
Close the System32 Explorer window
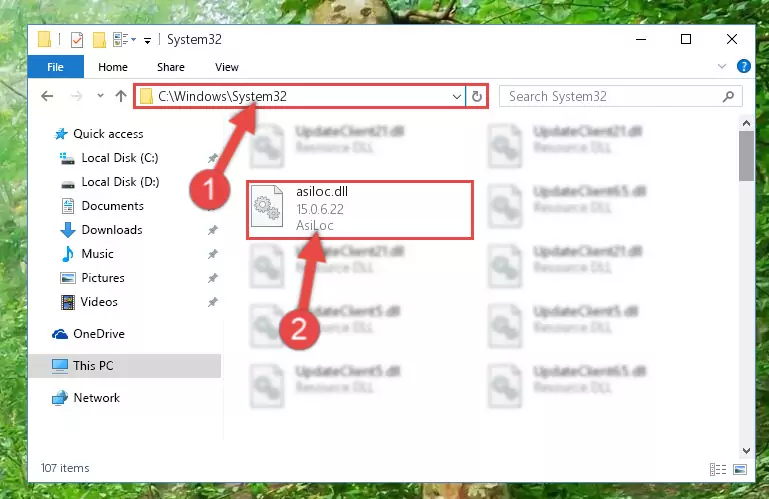click(x=732, y=39)
